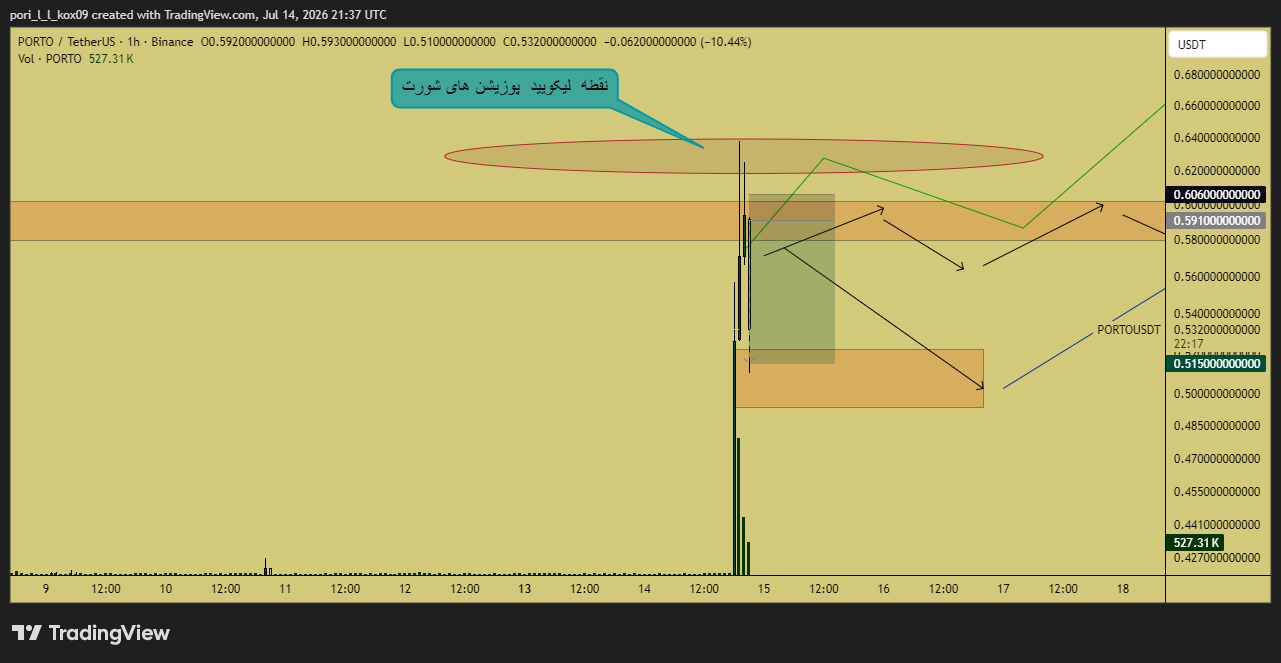Select the green 0.515000000000 price label
The image size is (1281, 663).
click(1217, 365)
